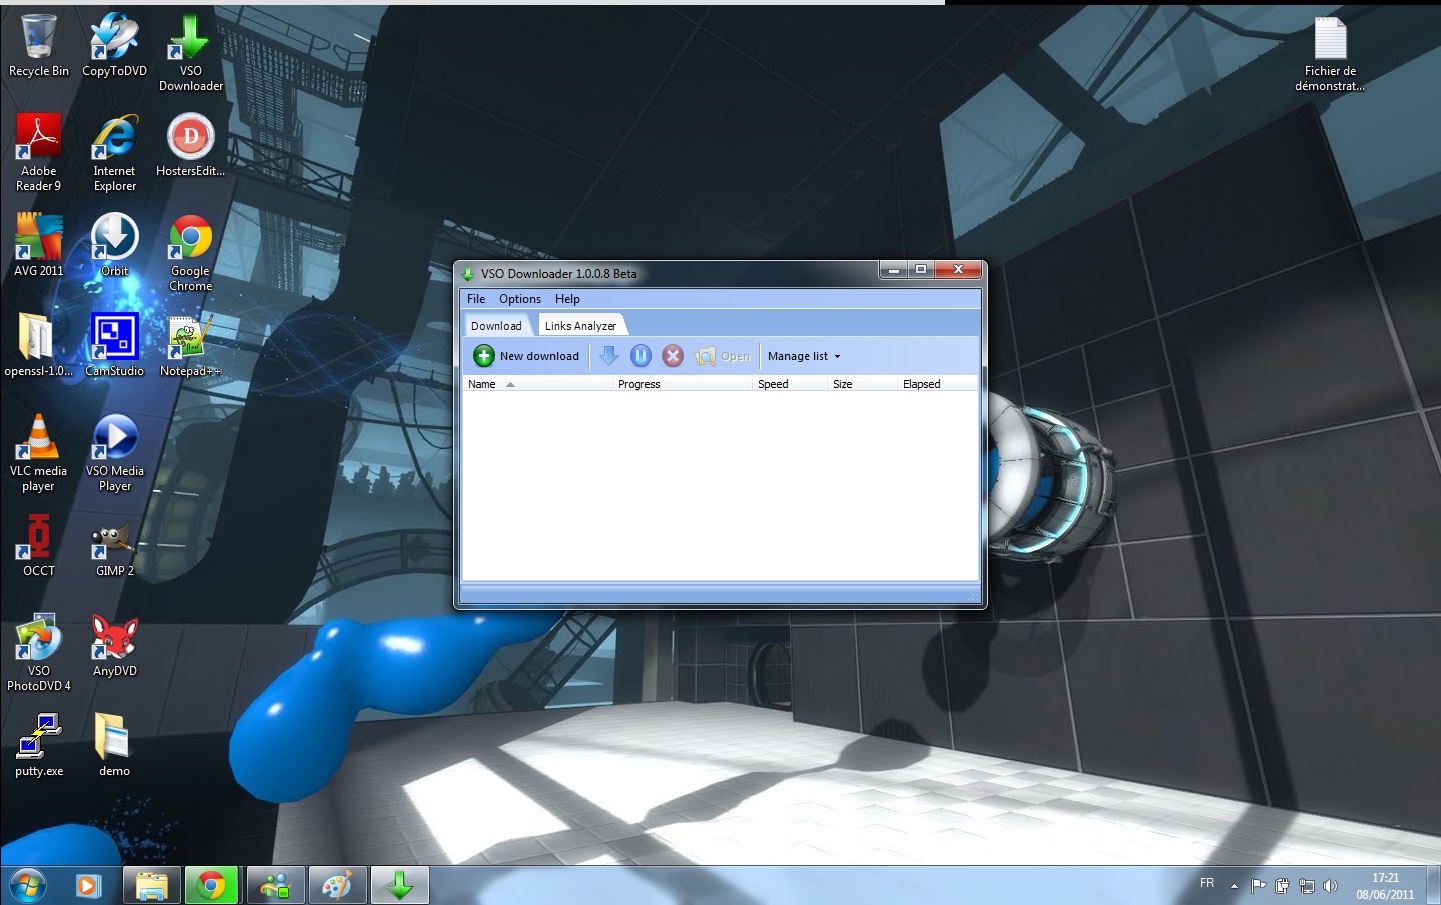Open Windows Live Messenger taskbar icon
The width and height of the screenshot is (1441, 905).
point(275,886)
